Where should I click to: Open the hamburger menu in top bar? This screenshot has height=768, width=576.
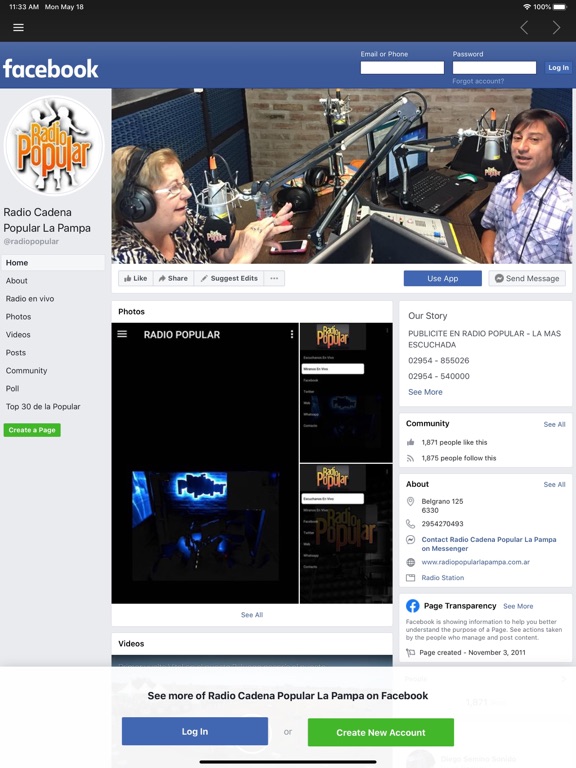18,27
